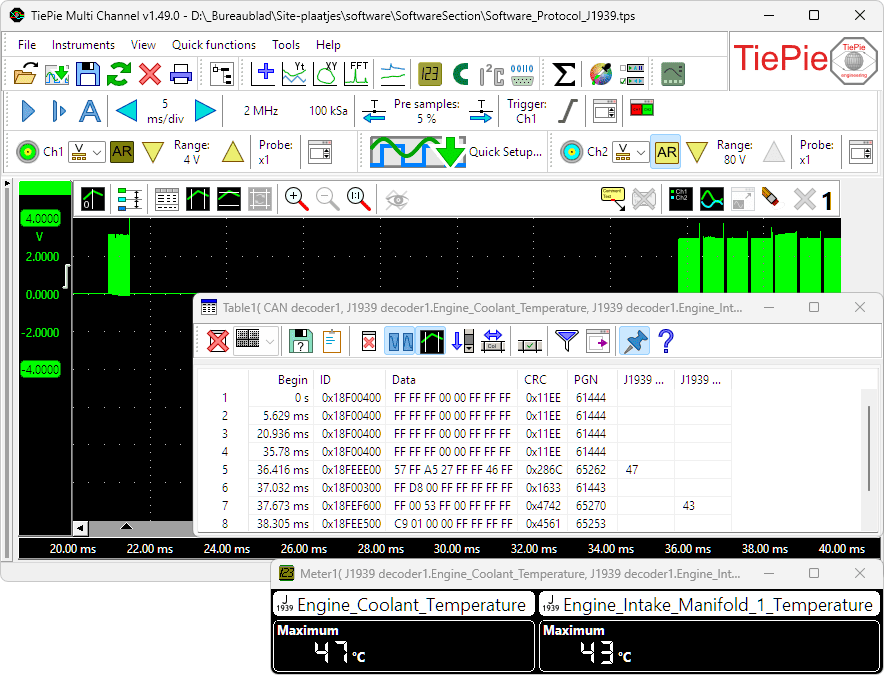This screenshot has width=884, height=675.
Task: Increase time base with right arrow
Action: pyautogui.click(x=205, y=111)
